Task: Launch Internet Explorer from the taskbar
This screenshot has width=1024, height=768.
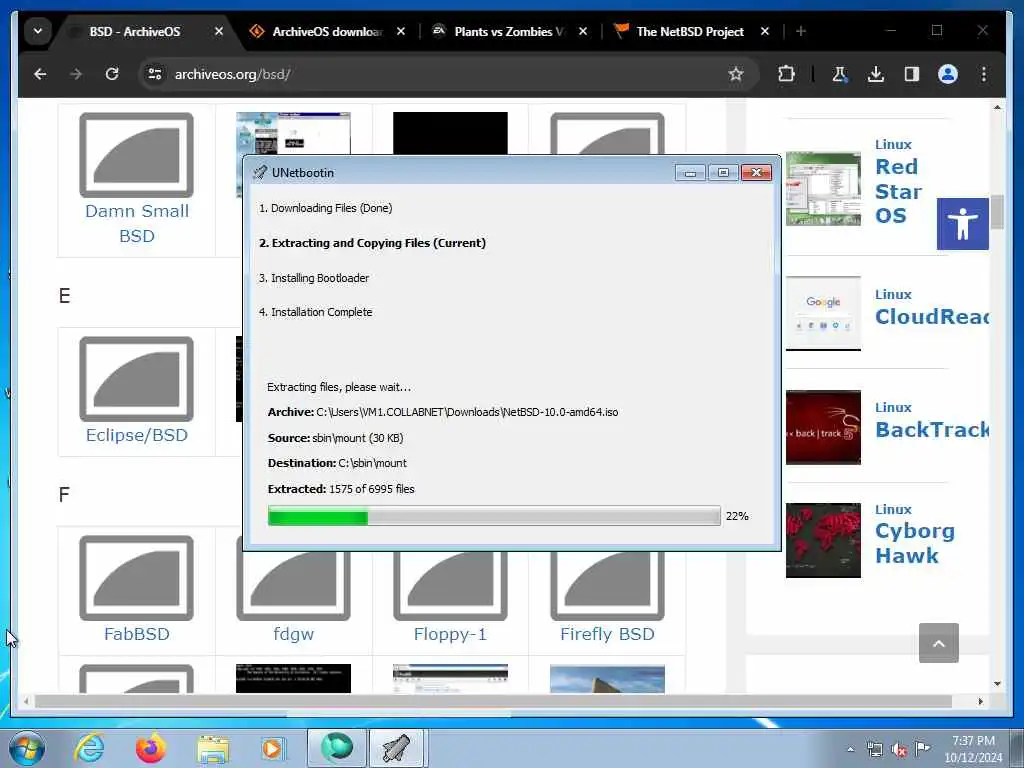Action: coord(89,748)
